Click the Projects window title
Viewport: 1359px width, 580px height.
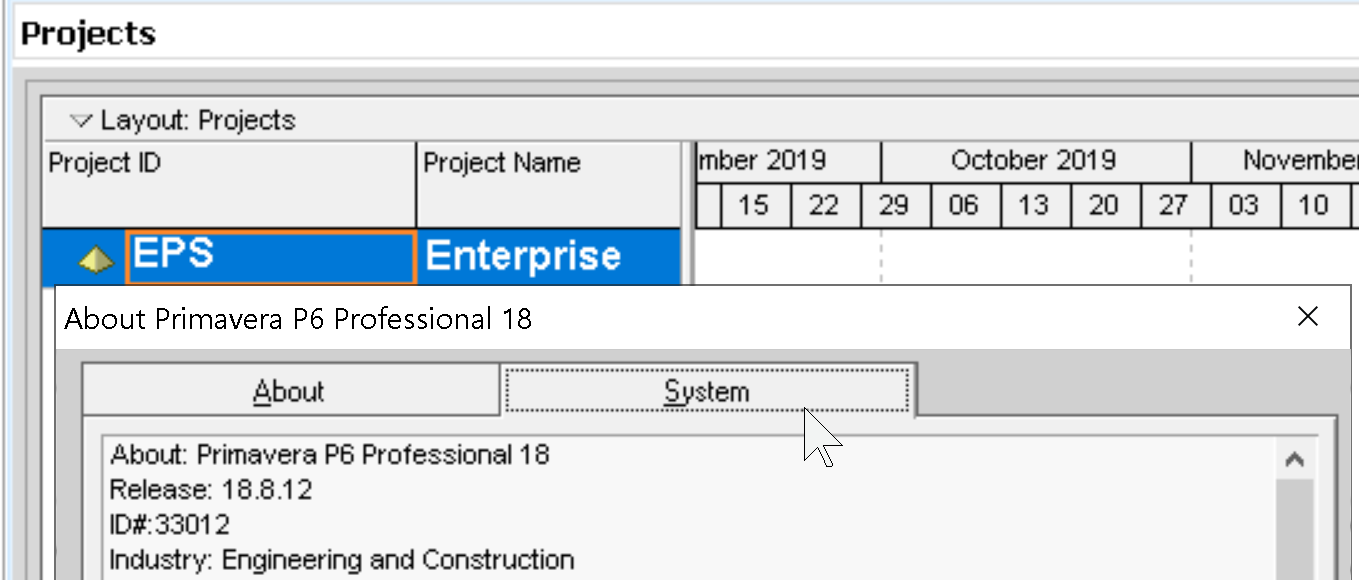coord(87,32)
